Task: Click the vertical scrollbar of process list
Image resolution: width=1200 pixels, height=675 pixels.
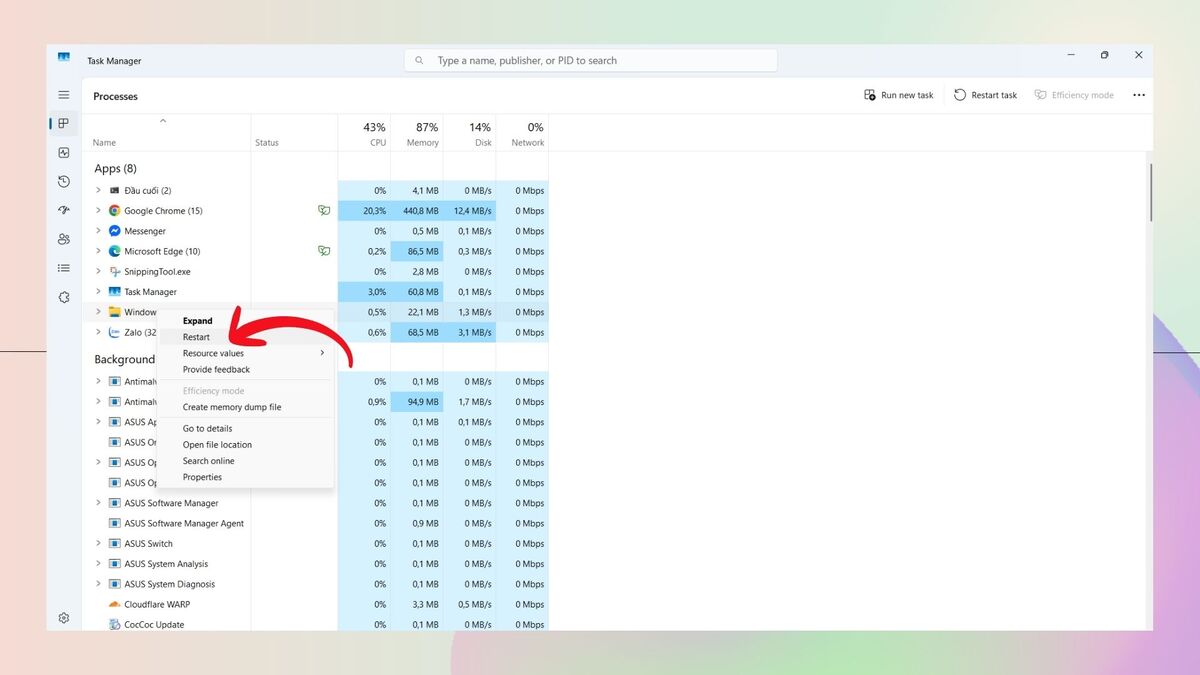Action: click(1150, 192)
